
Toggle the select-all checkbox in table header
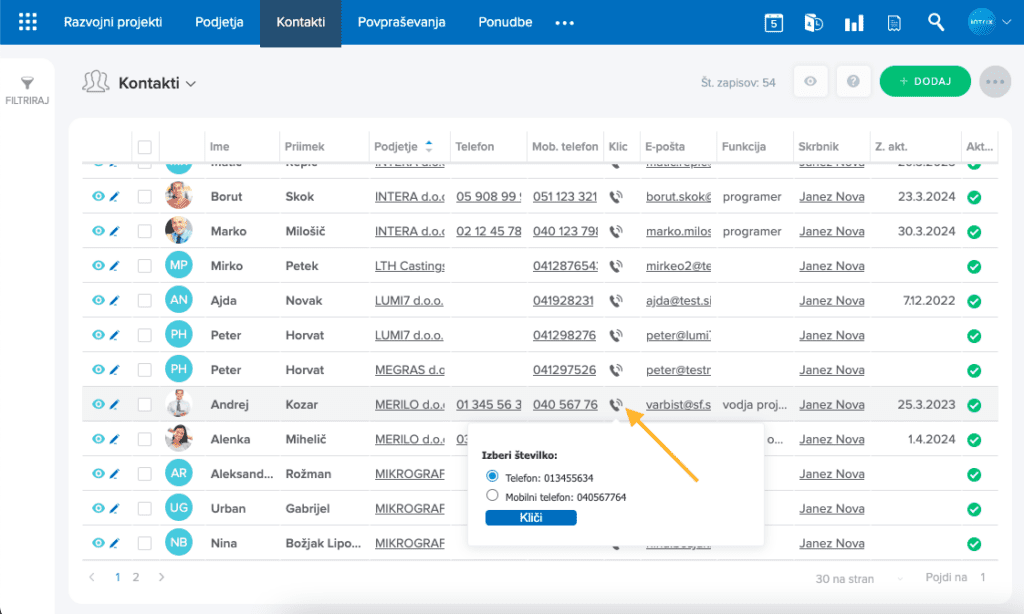145,147
